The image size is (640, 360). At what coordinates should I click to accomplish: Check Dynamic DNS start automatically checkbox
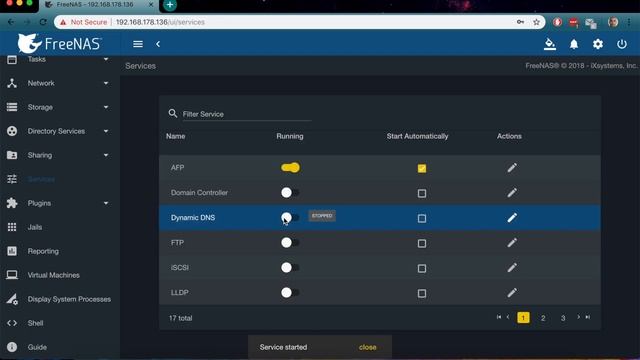(422, 218)
